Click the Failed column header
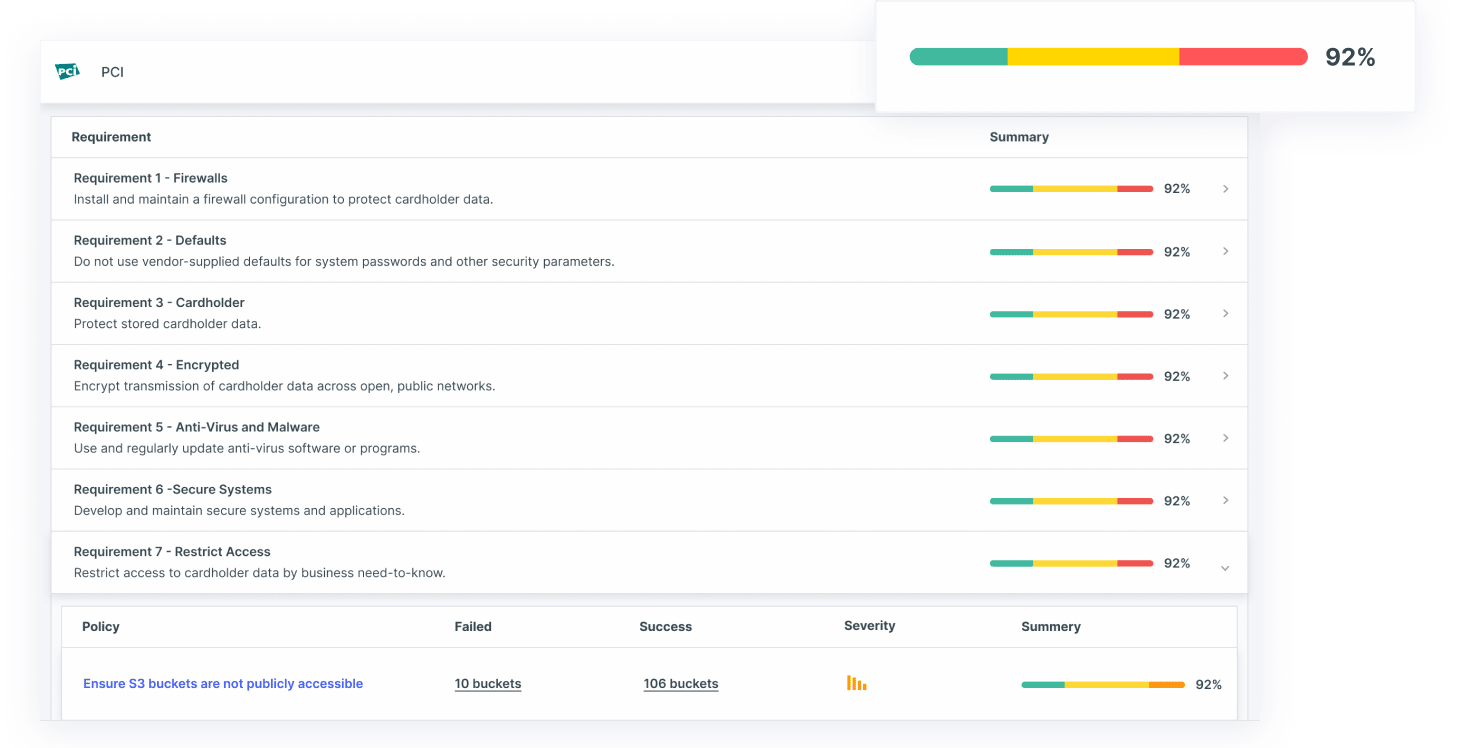1457x748 pixels. (x=473, y=627)
